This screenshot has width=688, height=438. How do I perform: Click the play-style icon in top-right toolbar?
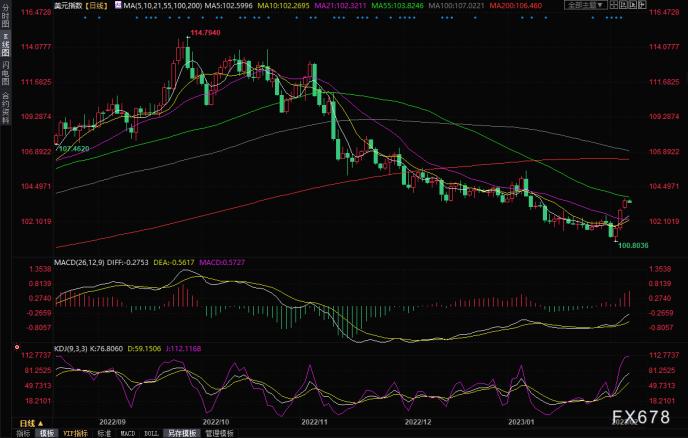pyautogui.click(x=633, y=5)
